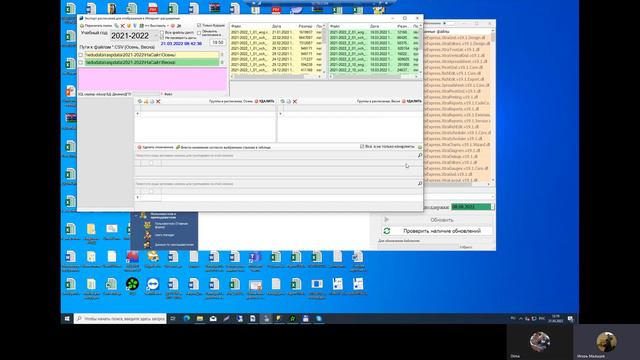Click magnifier icon of the lower search row
The width and height of the screenshot is (640, 360).
tap(420, 184)
